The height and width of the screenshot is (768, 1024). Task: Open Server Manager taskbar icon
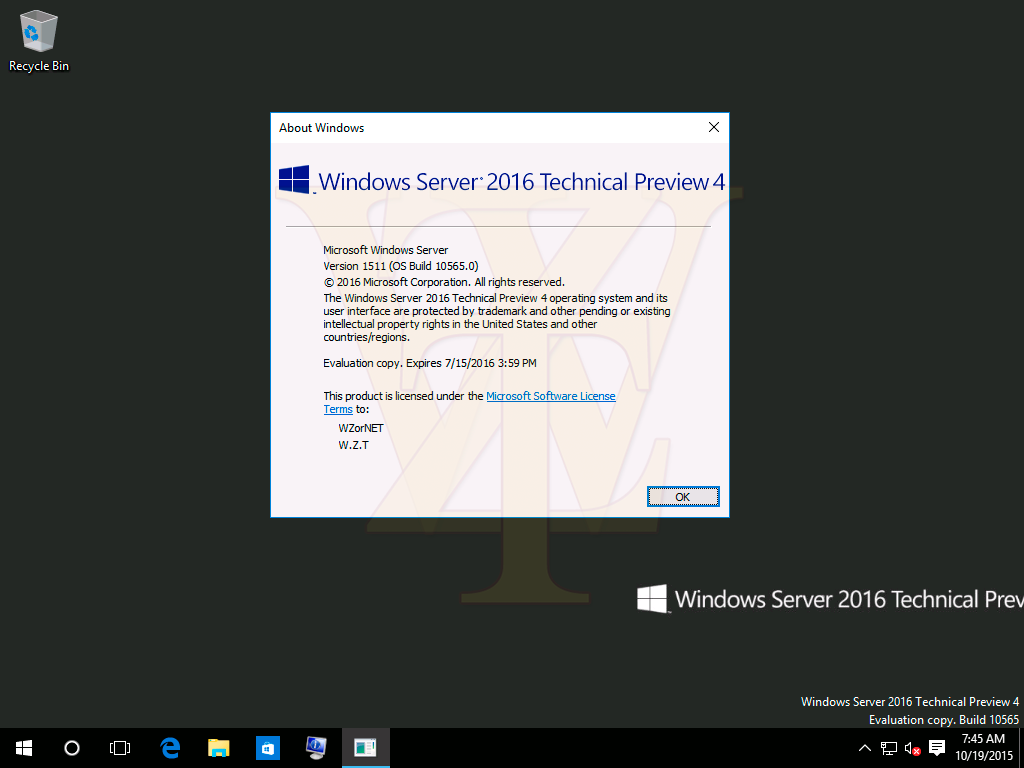[317, 748]
